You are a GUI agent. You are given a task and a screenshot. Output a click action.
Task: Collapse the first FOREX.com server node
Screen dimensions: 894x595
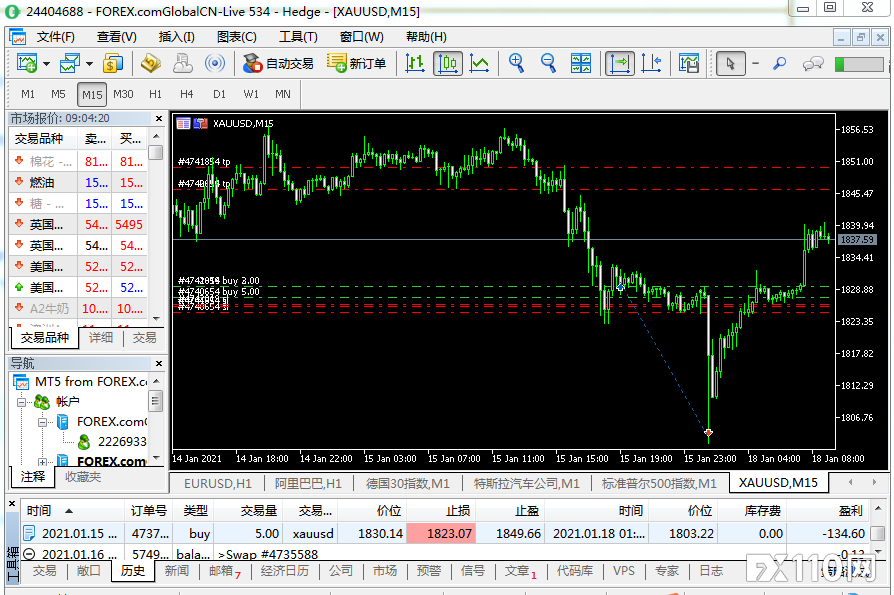click(x=42, y=422)
